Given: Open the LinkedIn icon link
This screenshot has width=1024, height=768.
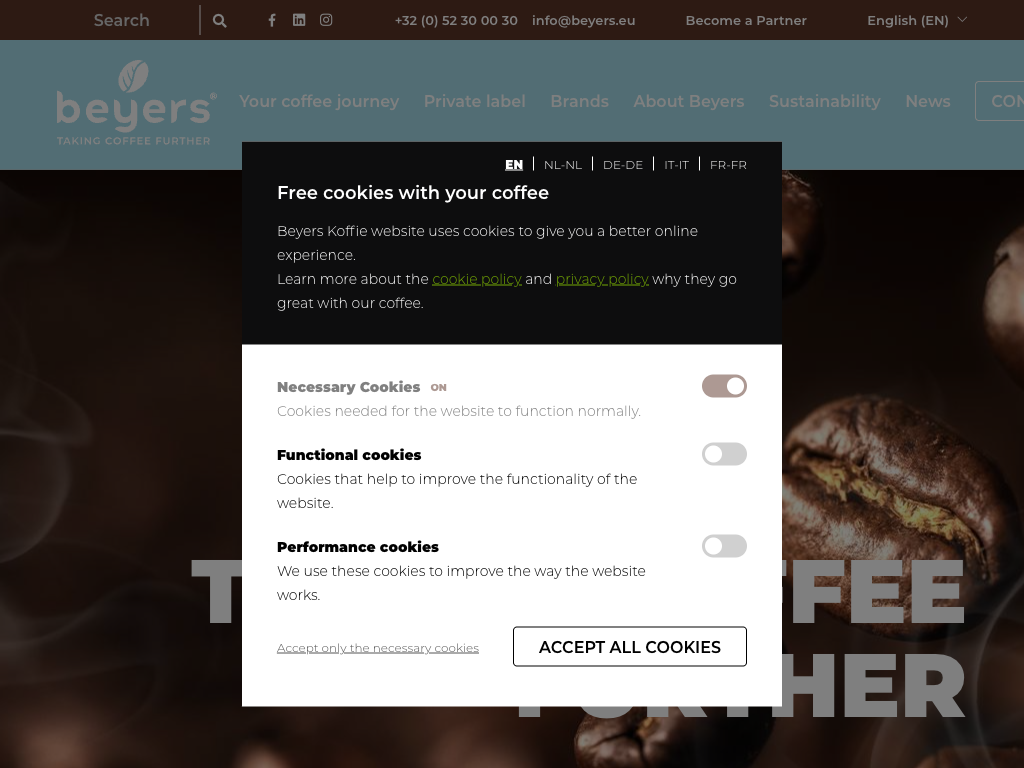Looking at the screenshot, I should point(298,20).
